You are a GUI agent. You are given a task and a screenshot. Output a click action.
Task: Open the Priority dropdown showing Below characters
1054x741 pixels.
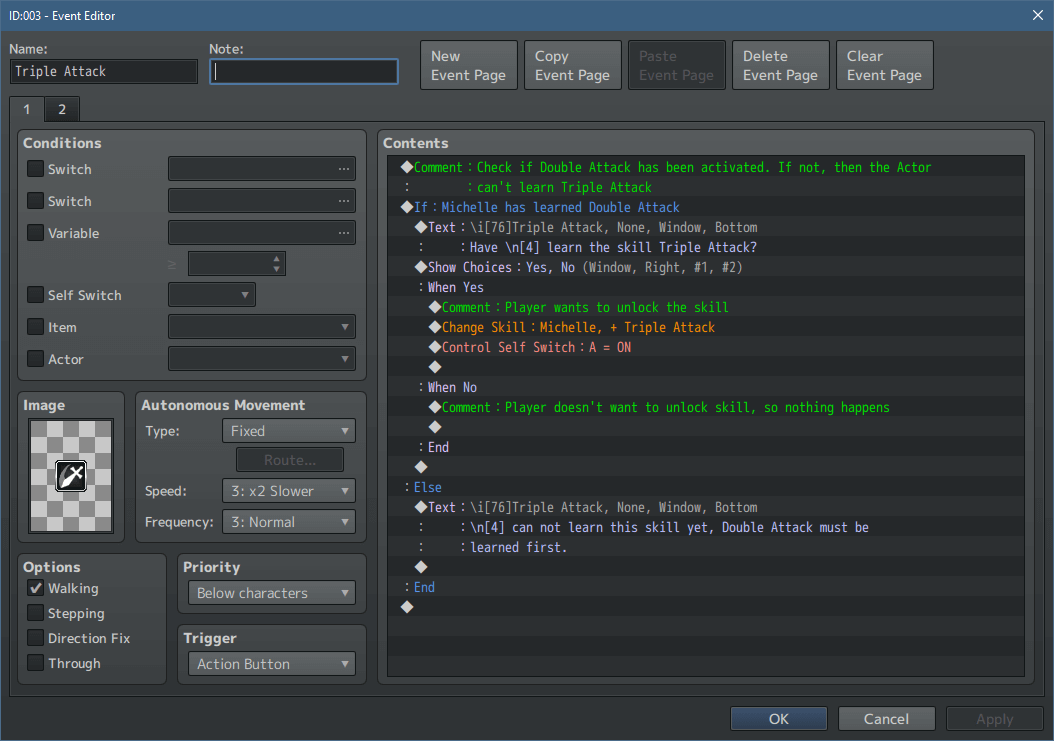[x=270, y=592]
